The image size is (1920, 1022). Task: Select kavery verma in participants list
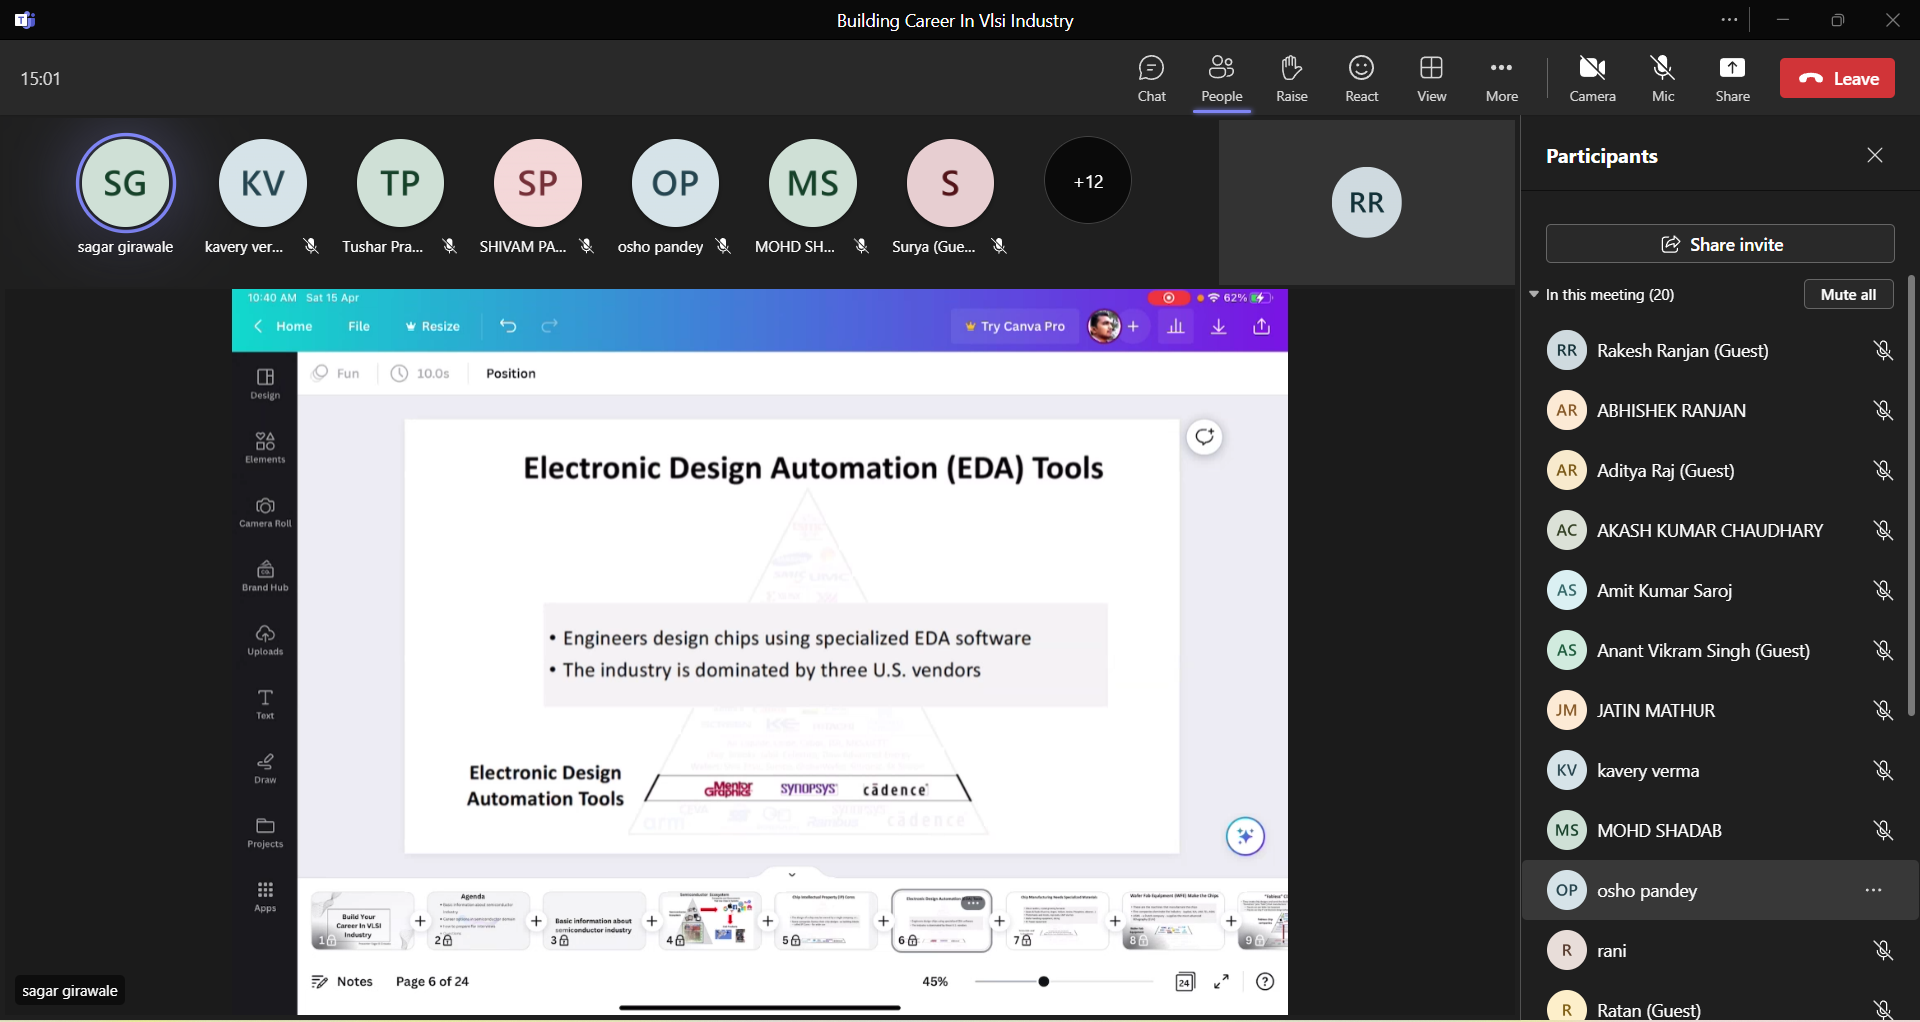[x=1647, y=771]
